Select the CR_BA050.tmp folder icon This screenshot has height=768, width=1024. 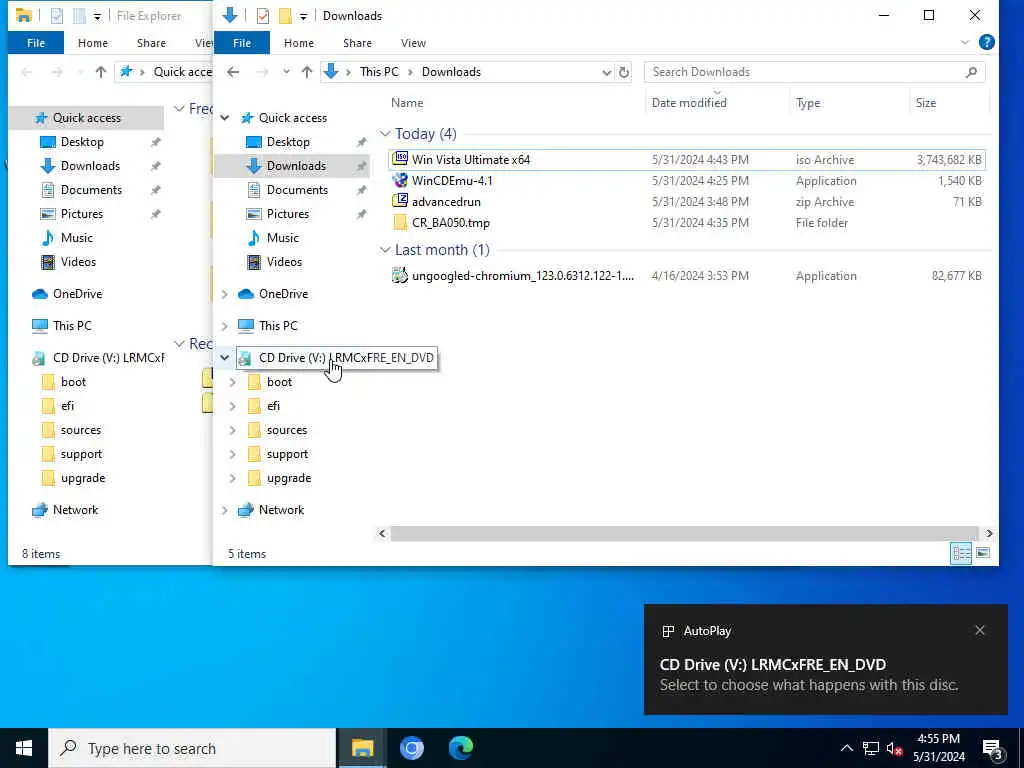400,223
